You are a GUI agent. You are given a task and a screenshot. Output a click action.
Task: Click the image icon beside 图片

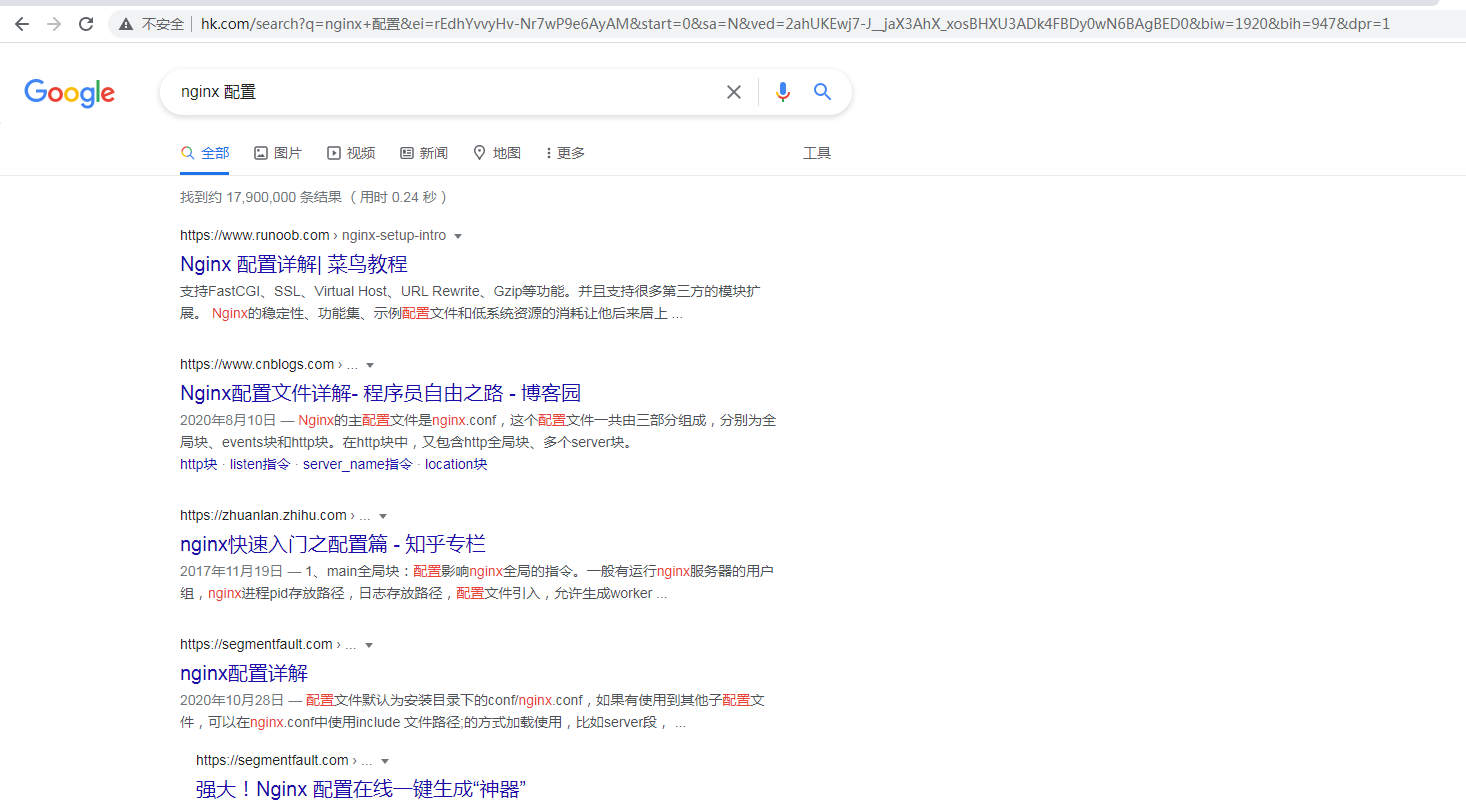tap(261, 153)
